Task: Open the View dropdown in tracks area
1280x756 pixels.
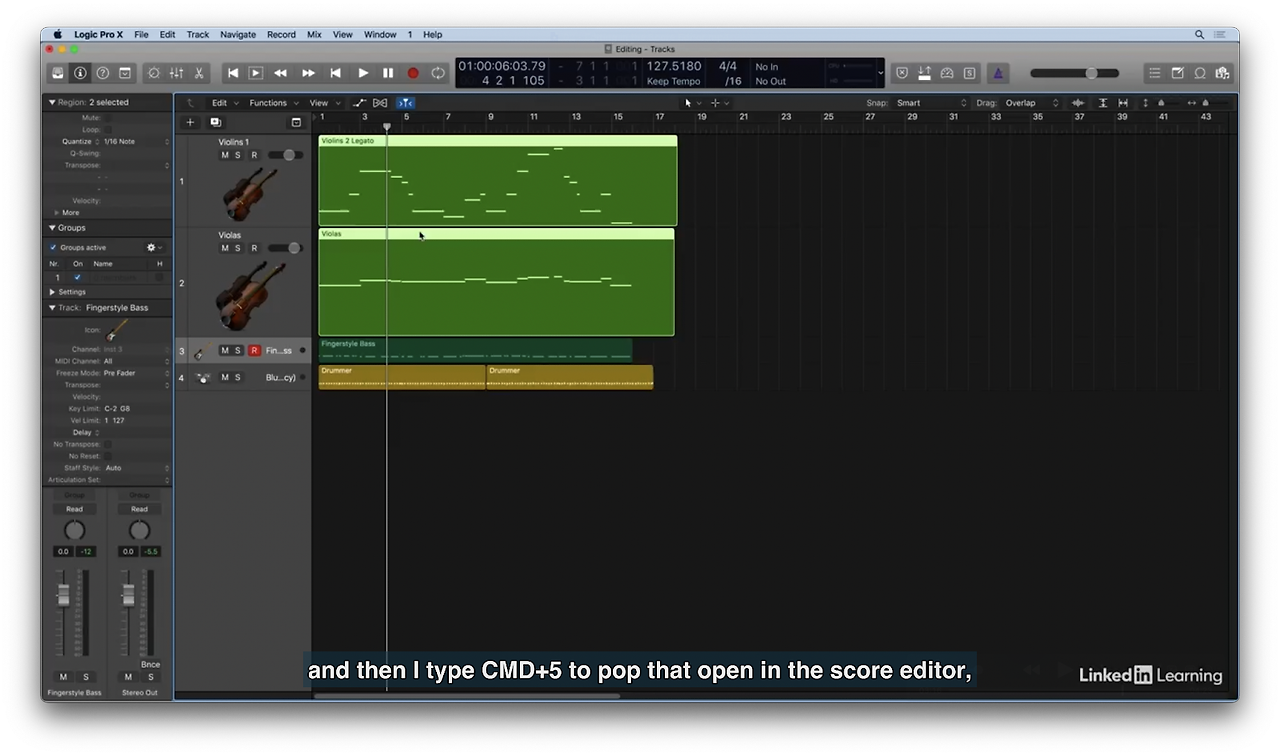Action: pos(323,103)
